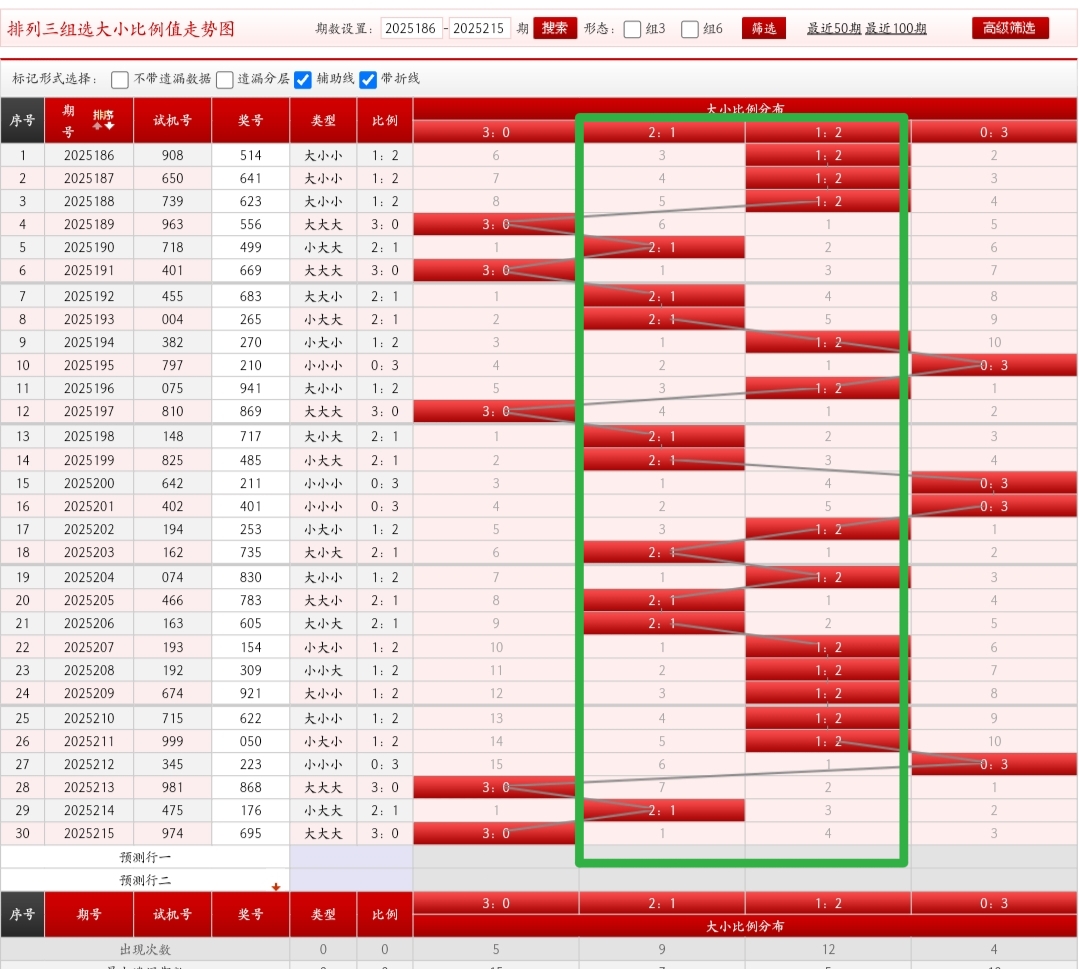
Task: Uncheck the 带折线 checkbox
Action: 368,79
